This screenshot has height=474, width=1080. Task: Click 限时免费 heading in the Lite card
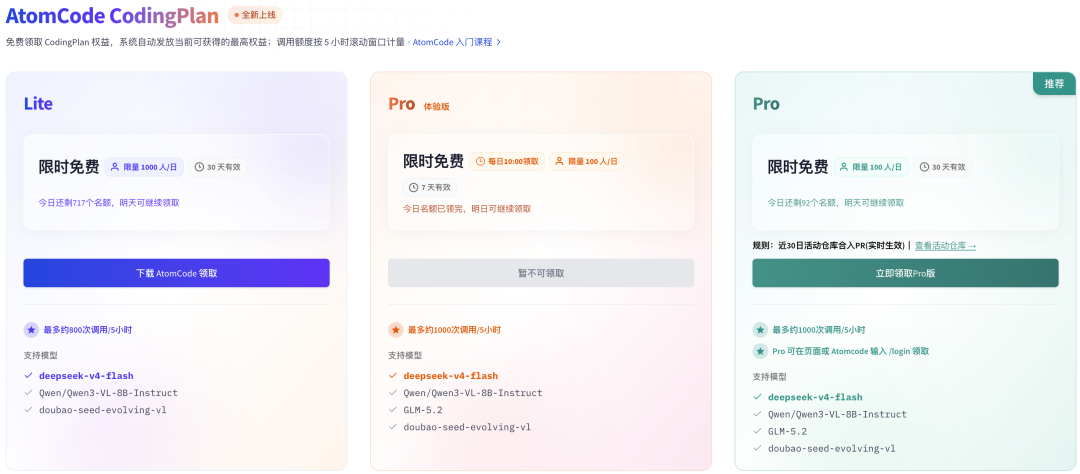coord(69,167)
